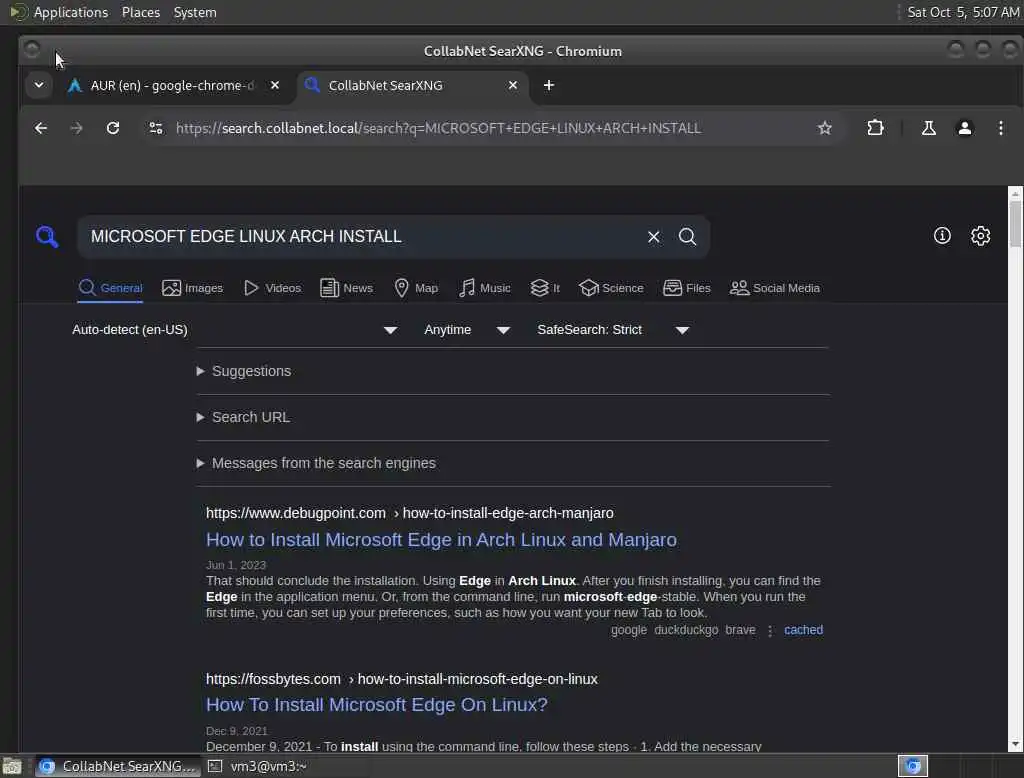Open the SearXNG about info icon
Screen dimensions: 1024x778
click(x=942, y=236)
